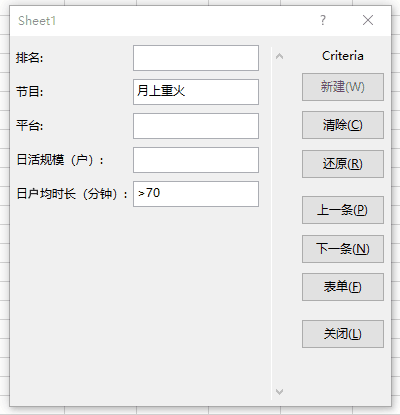Screen dimensions: 400x415
Task: Go to previous record with 上一条(P)
Action: [343, 210]
